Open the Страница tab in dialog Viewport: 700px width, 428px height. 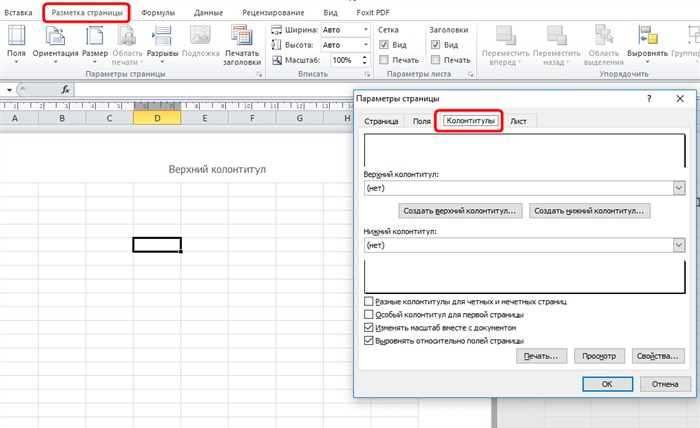coord(381,121)
